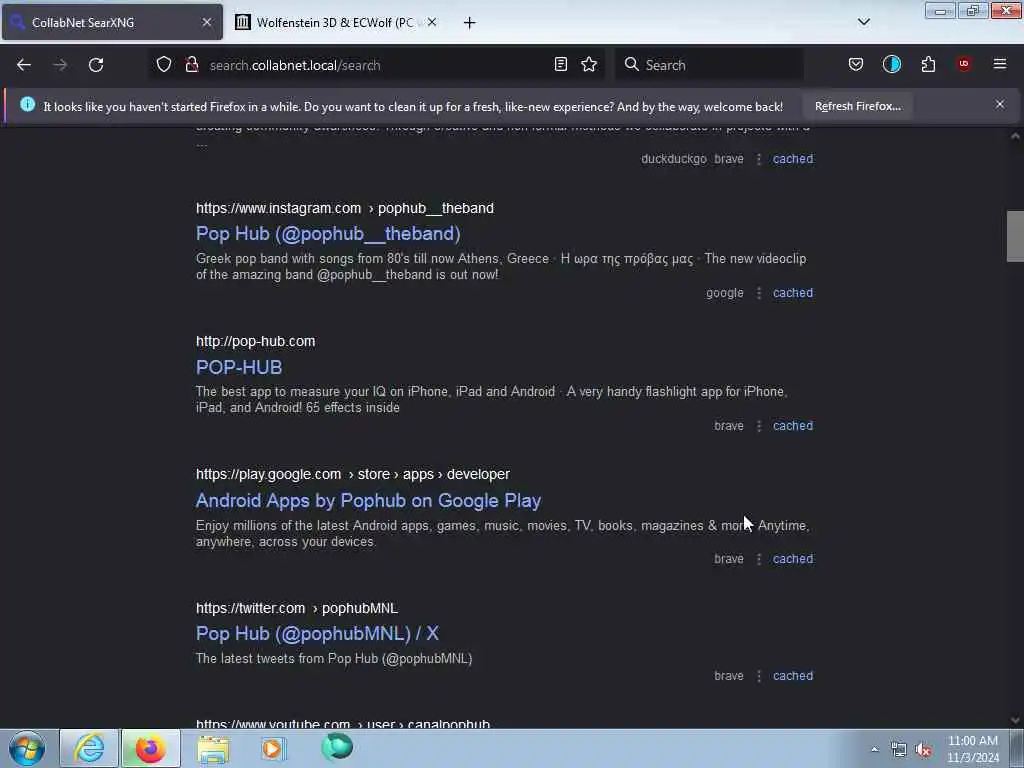Open the uBlock Origin icon

coord(964,64)
